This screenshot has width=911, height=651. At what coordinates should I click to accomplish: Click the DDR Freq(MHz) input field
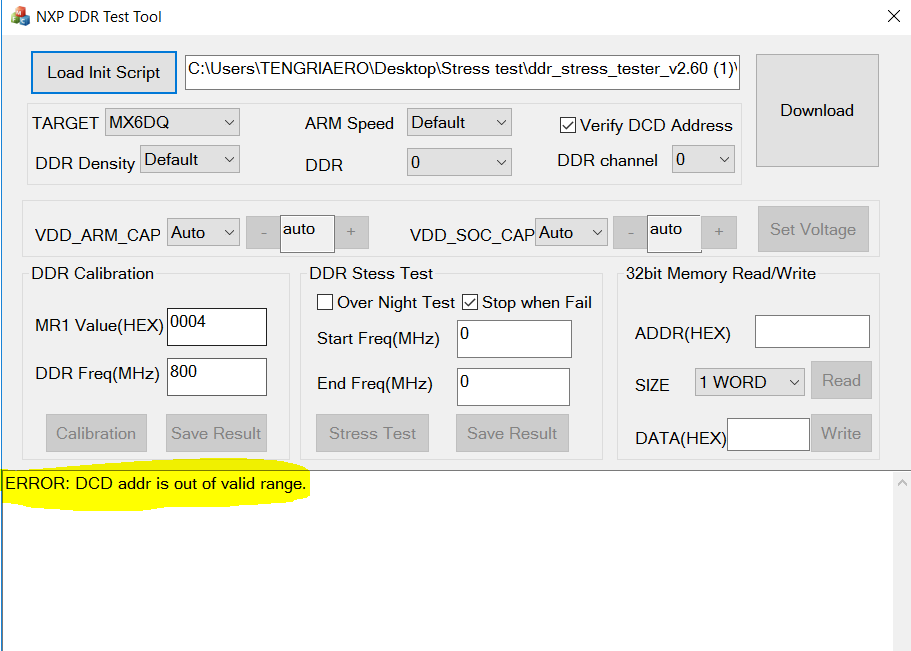[x=217, y=377]
